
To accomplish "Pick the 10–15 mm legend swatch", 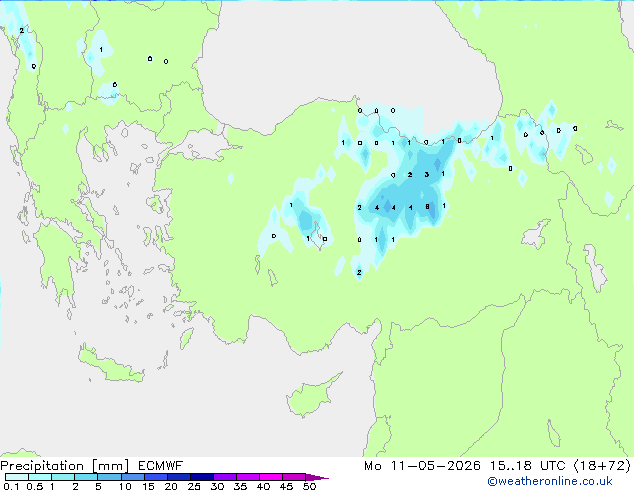I will (x=132, y=477).
